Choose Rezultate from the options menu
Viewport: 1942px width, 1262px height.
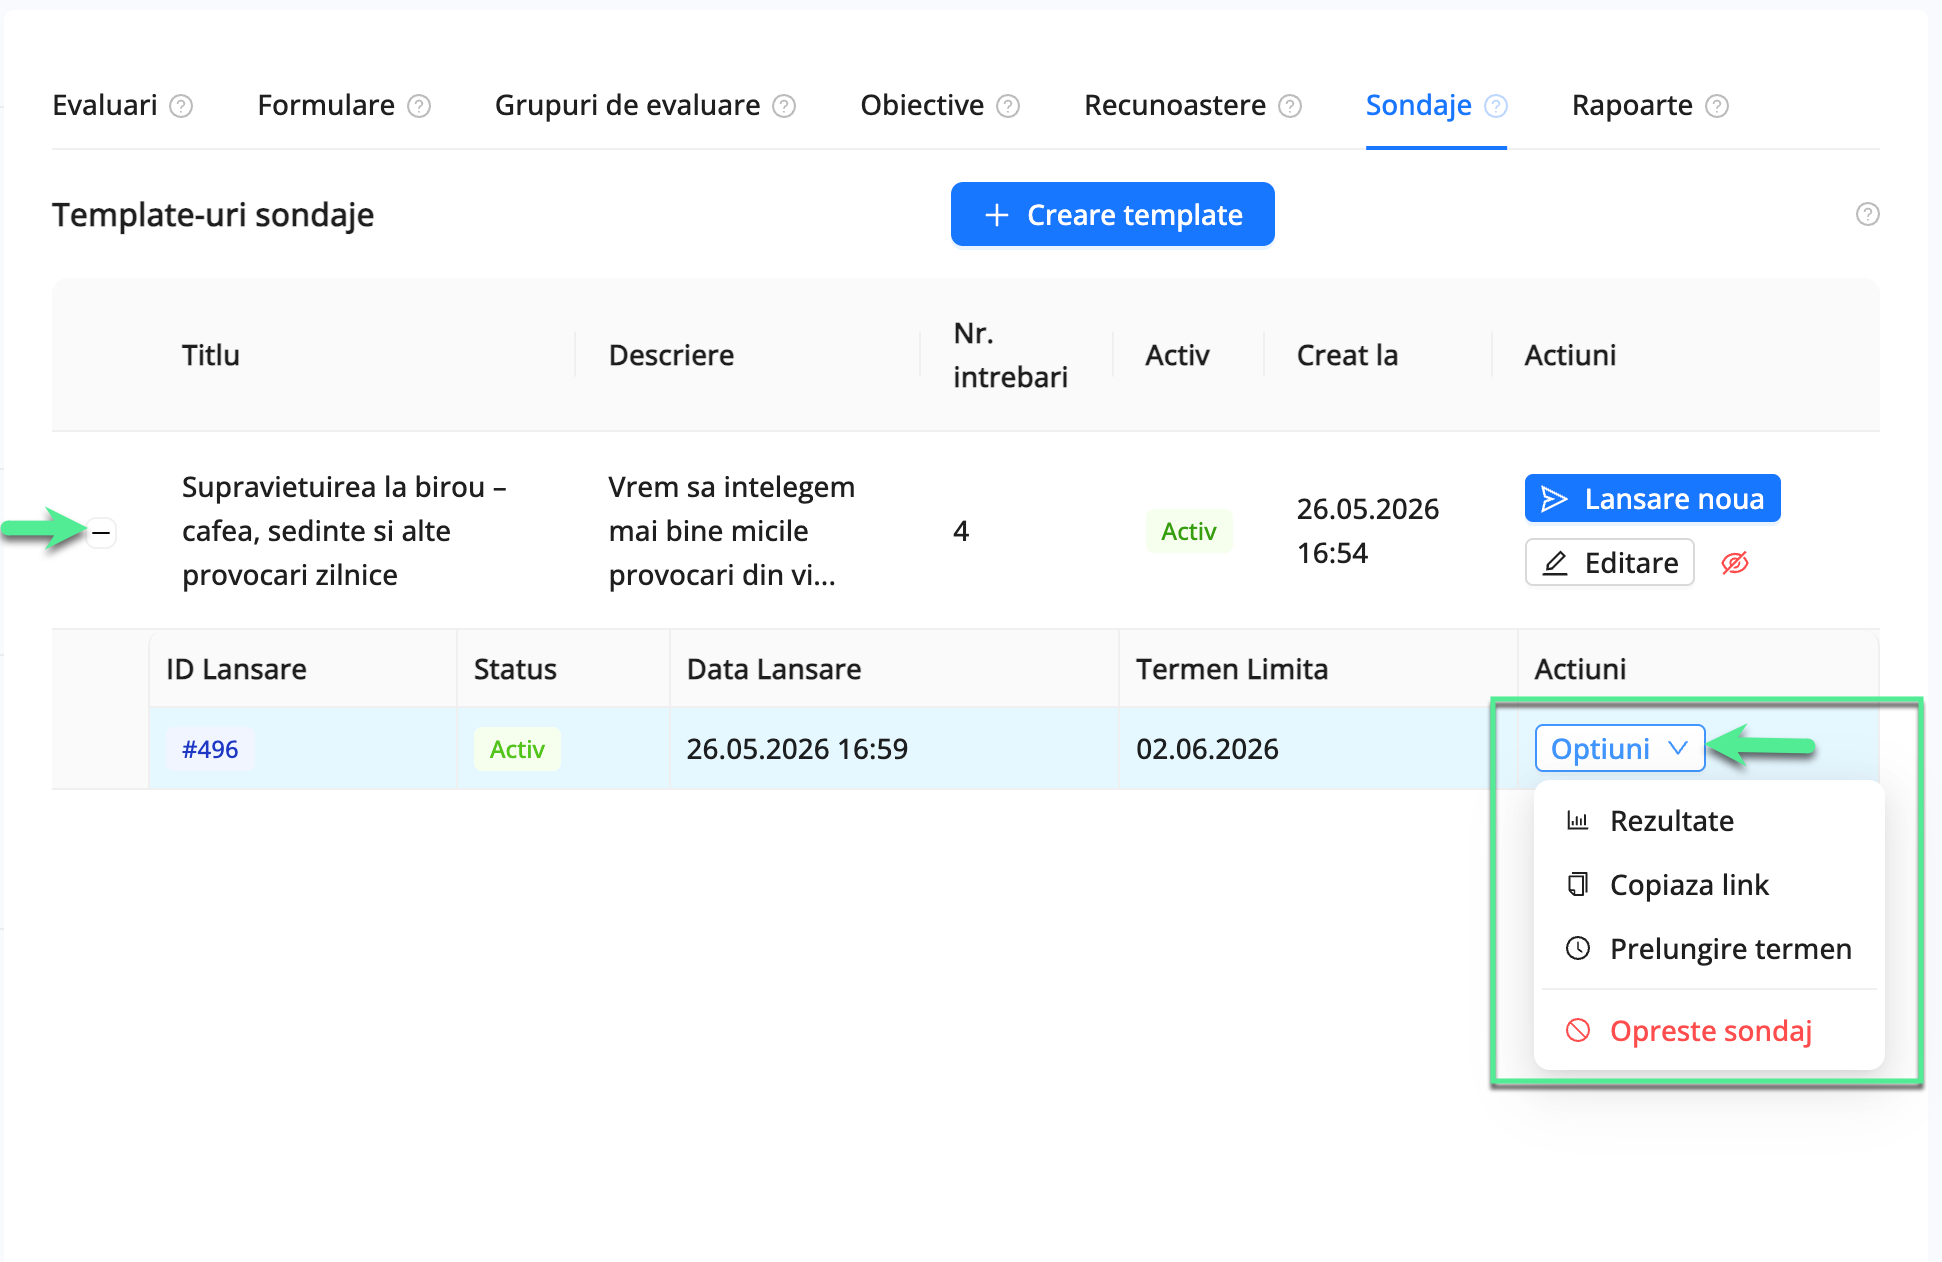pyautogui.click(x=1708, y=821)
